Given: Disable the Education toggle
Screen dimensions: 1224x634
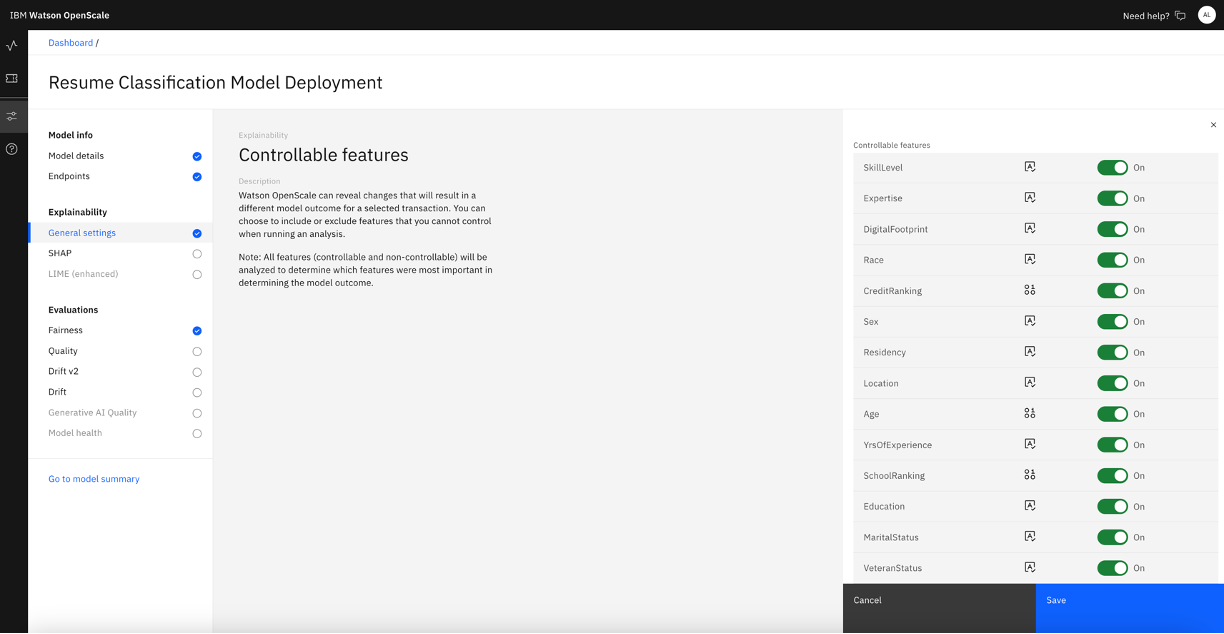Looking at the screenshot, I should coord(1112,506).
